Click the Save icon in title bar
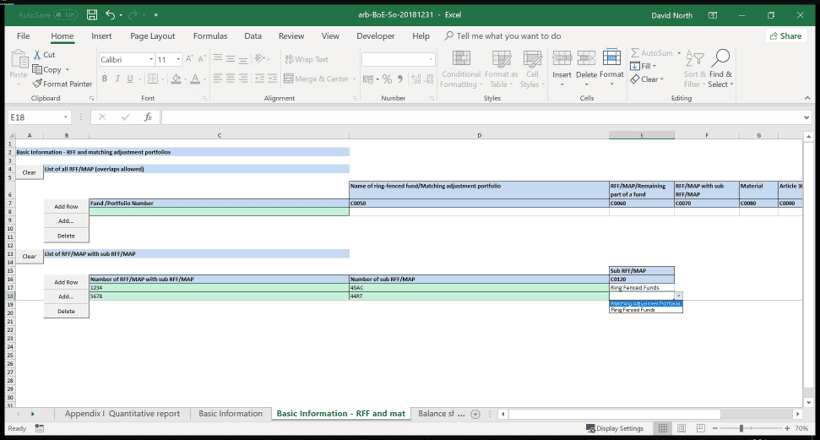The height and width of the screenshot is (440, 820). click(92, 15)
